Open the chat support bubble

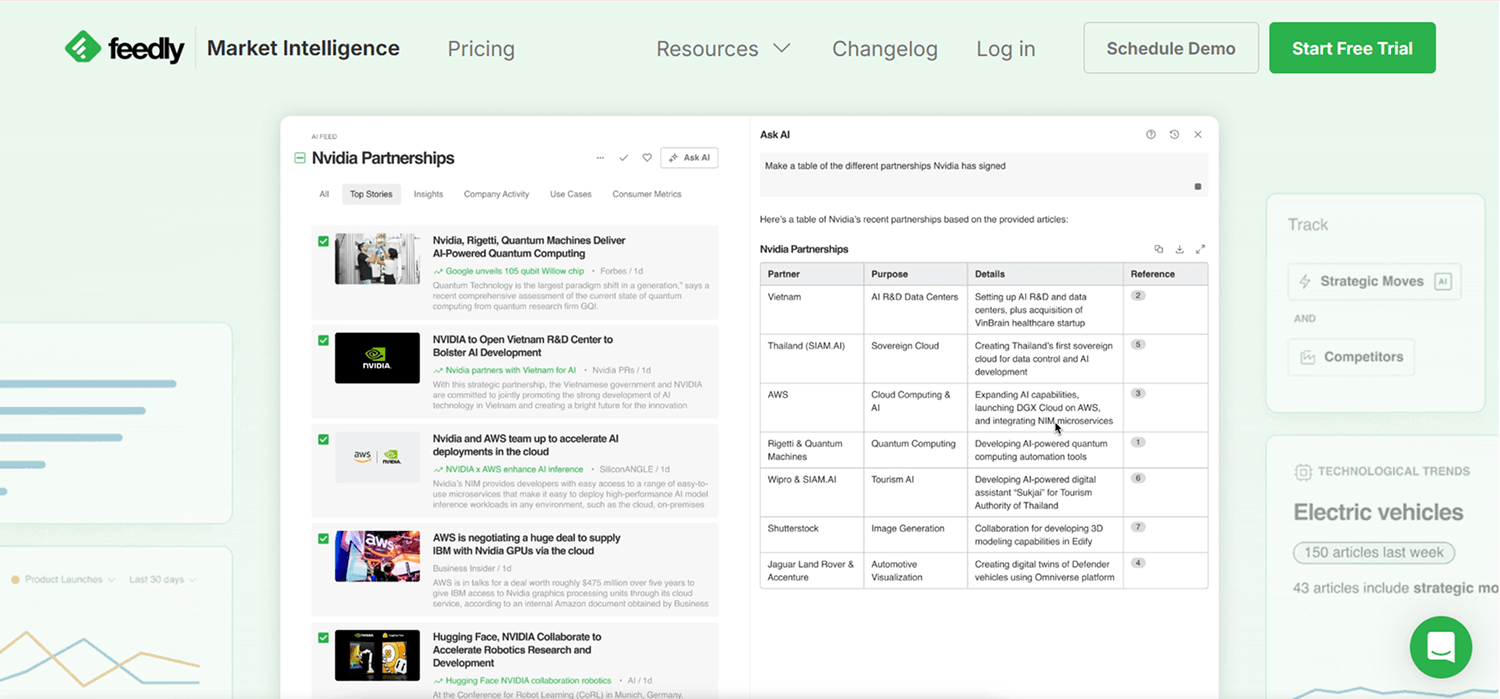click(x=1441, y=647)
